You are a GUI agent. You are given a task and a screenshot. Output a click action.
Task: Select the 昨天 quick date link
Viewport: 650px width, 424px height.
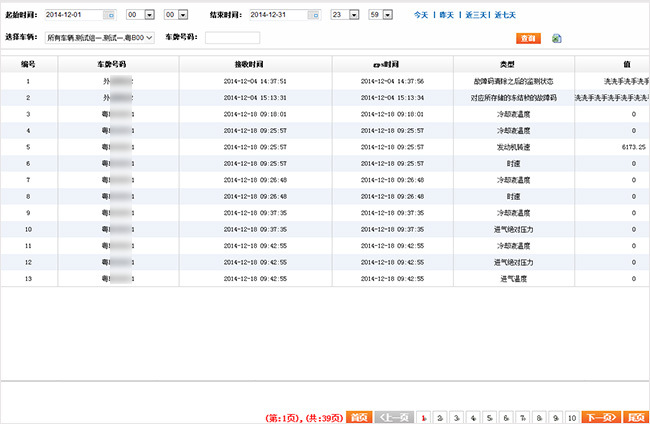tap(446, 15)
